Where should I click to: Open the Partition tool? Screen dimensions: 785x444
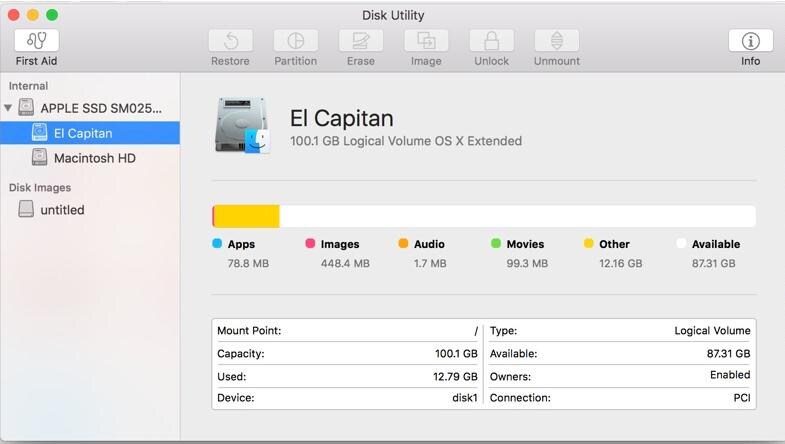(296, 40)
